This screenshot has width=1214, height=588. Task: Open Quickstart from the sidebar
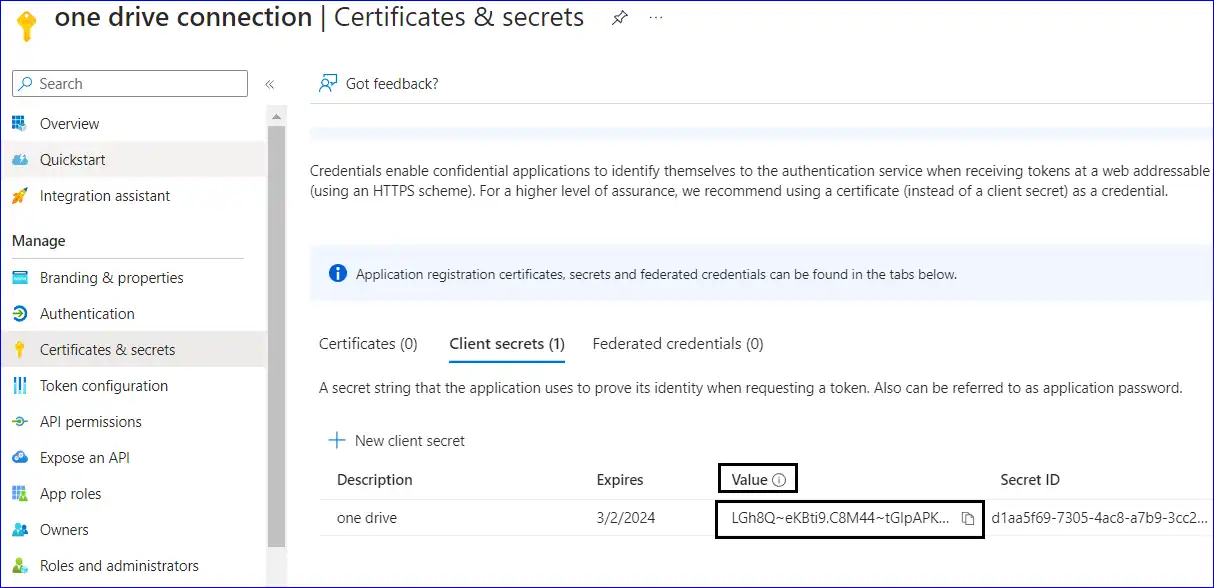[72, 160]
